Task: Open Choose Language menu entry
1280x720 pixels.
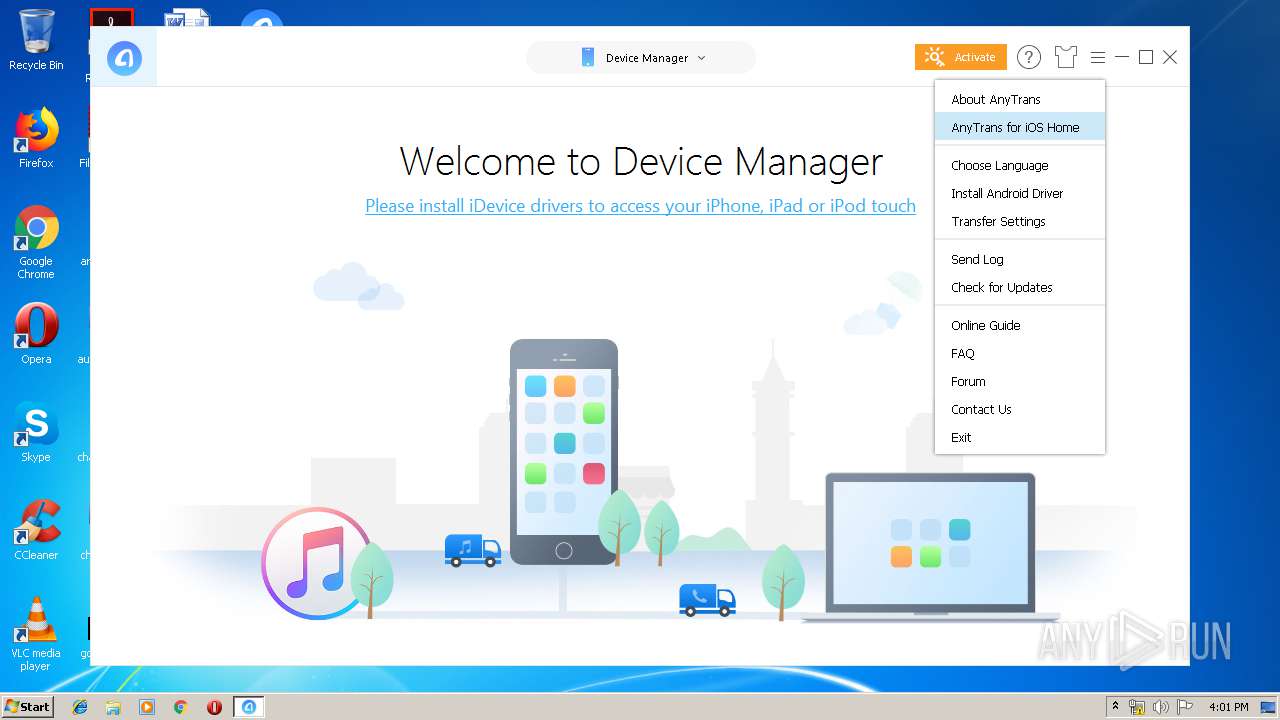Action: coord(1020,165)
